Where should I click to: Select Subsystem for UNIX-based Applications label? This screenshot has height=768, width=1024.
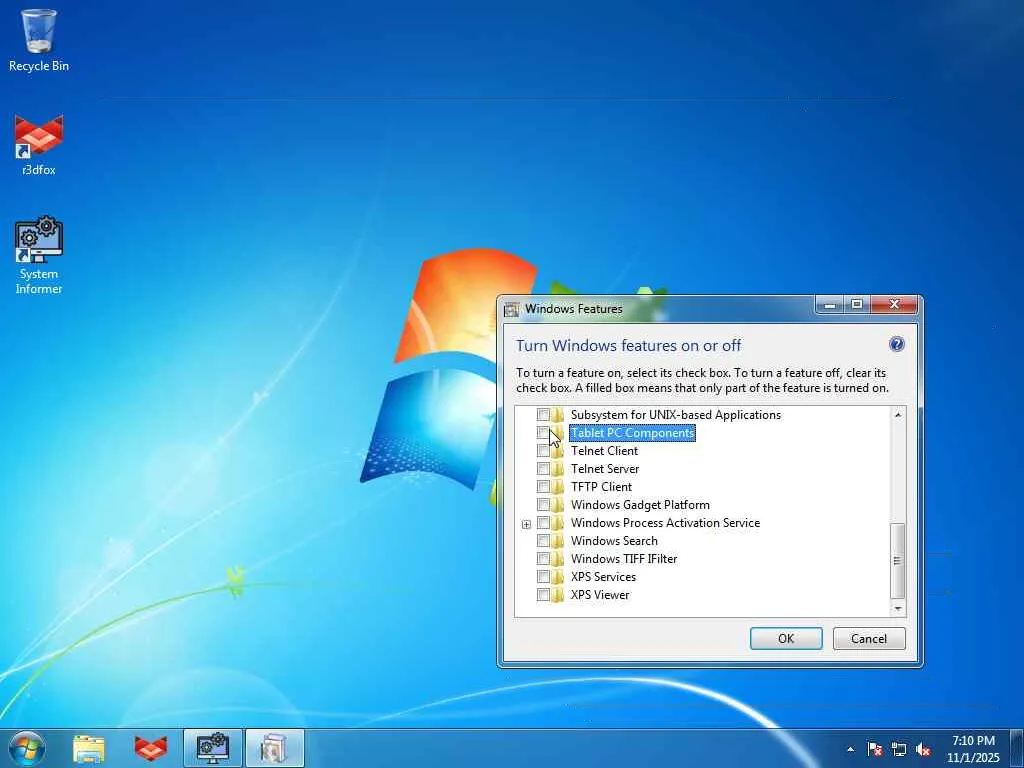click(675, 415)
